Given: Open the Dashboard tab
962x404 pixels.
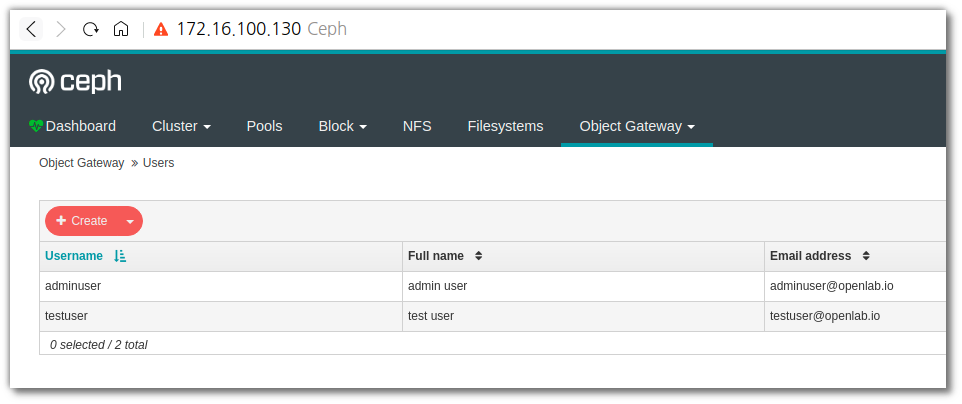Looking at the screenshot, I should point(72,126).
